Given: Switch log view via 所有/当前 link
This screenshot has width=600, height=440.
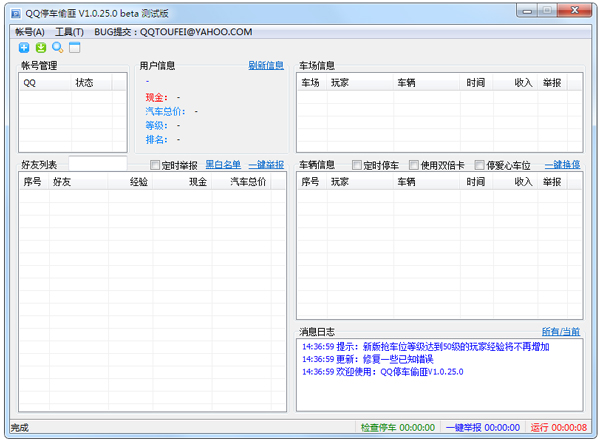Looking at the screenshot, I should [x=560, y=331].
